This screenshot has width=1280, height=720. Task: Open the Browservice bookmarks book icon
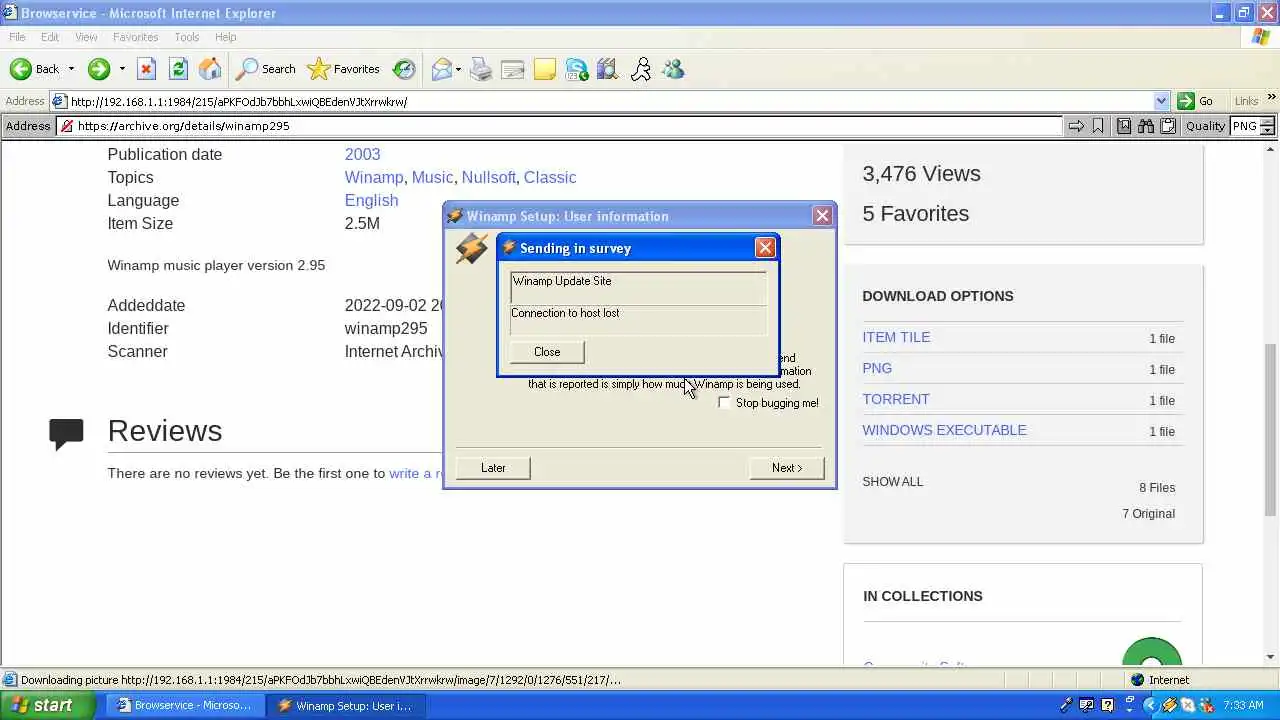point(1124,126)
